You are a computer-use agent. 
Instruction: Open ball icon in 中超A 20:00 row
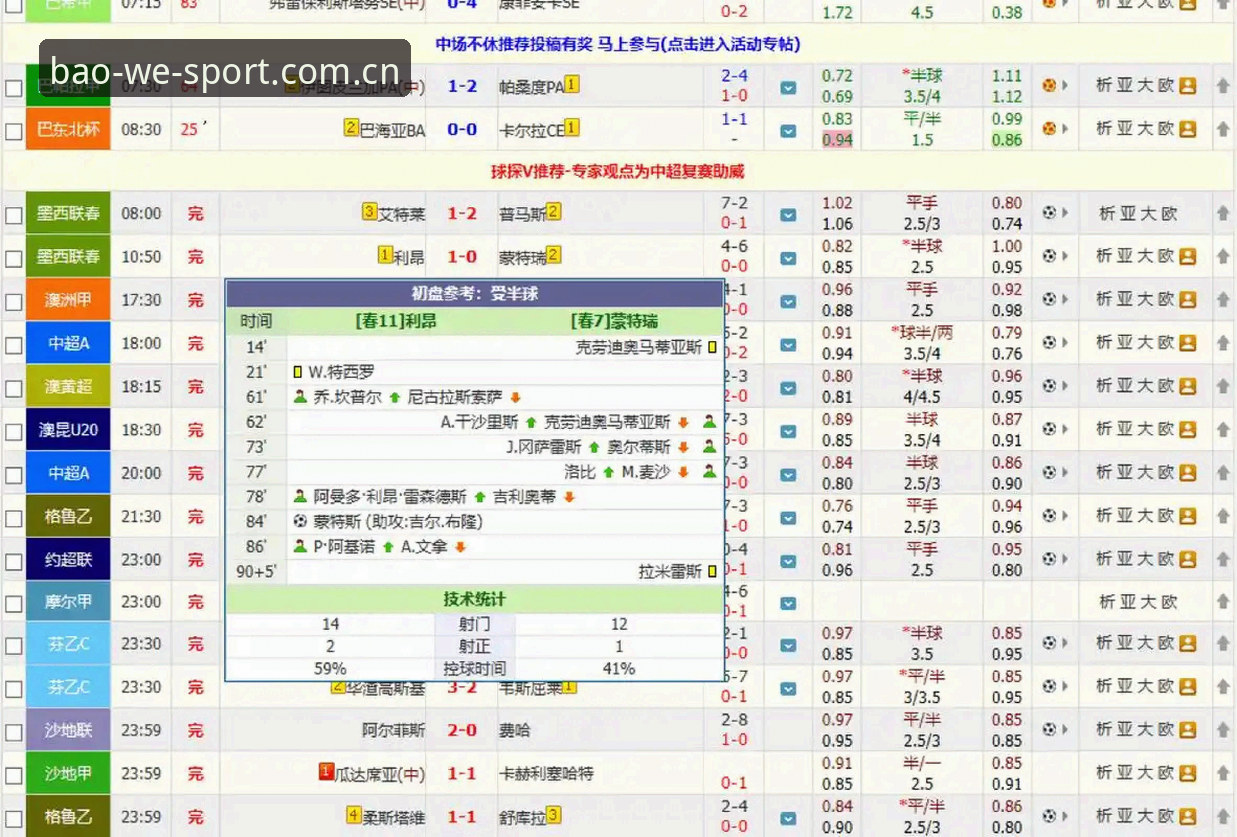click(1048, 472)
